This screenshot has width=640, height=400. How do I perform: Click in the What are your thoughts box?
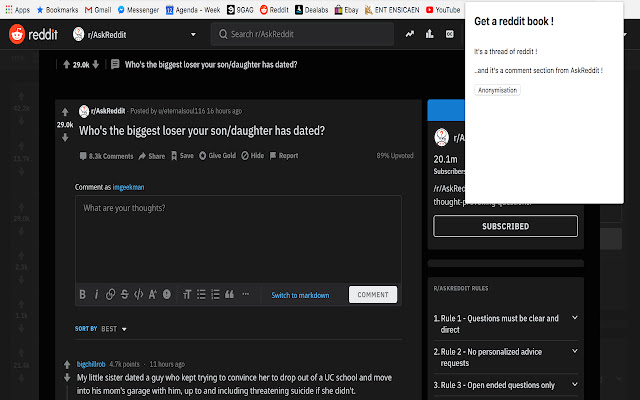coord(238,239)
